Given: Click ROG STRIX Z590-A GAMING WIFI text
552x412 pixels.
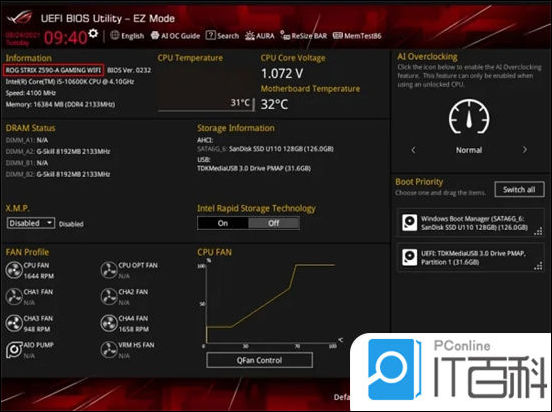Looking at the screenshot, I should (x=54, y=70).
